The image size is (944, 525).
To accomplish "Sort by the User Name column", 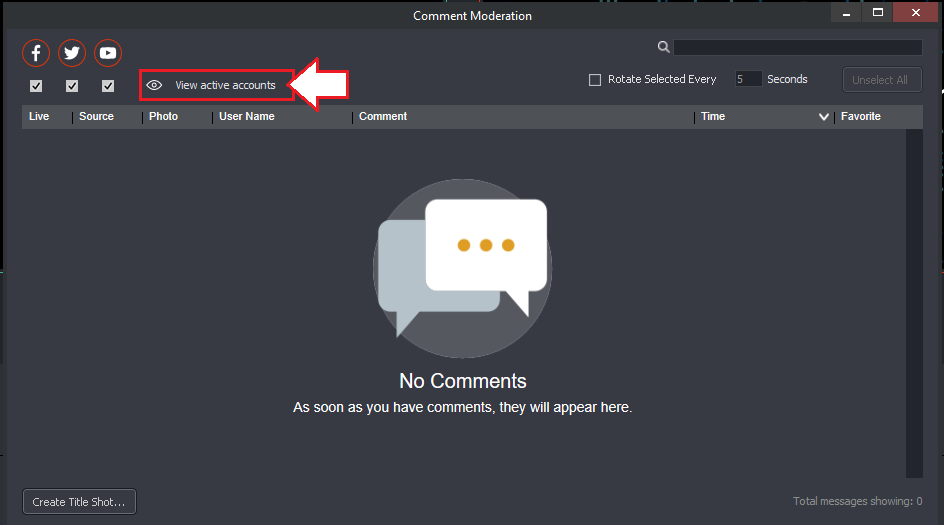I will click(247, 116).
